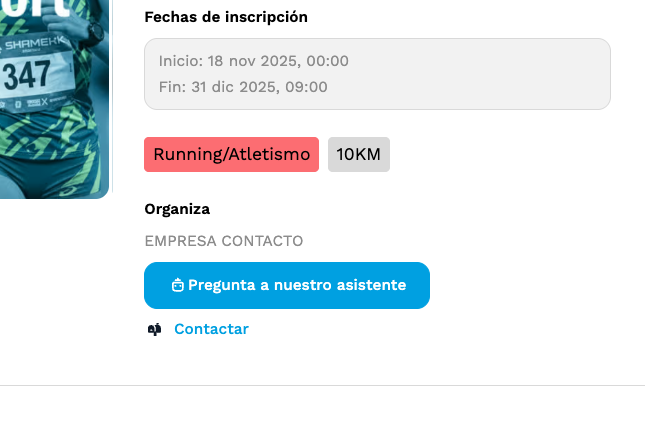
Task: Click the 'Fin: 31 dic 2025' date line
Action: click(x=243, y=87)
